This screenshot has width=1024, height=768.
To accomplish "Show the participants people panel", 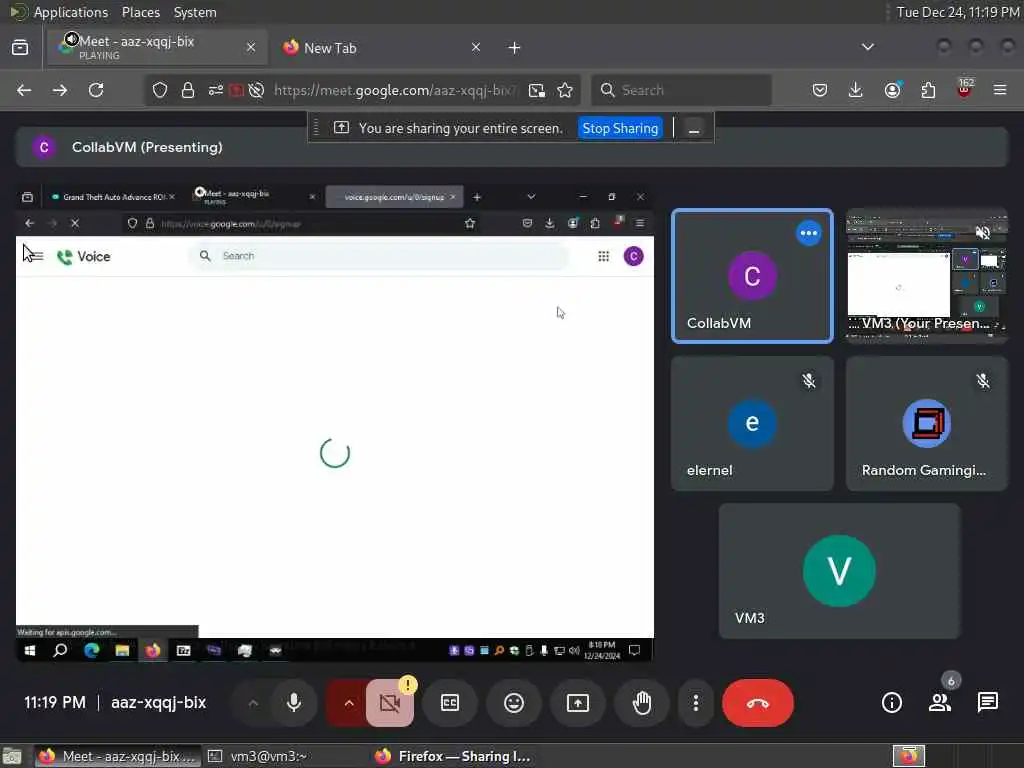I will click(940, 703).
